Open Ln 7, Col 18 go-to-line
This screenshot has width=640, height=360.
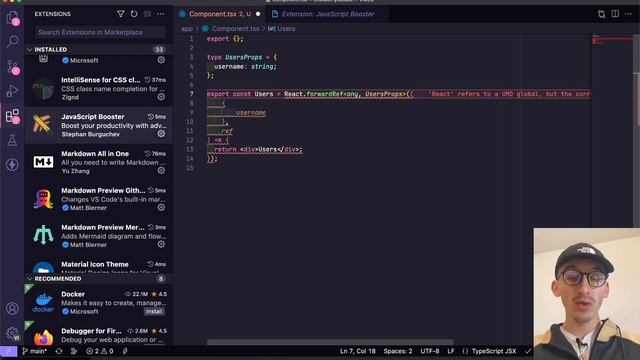(358, 351)
